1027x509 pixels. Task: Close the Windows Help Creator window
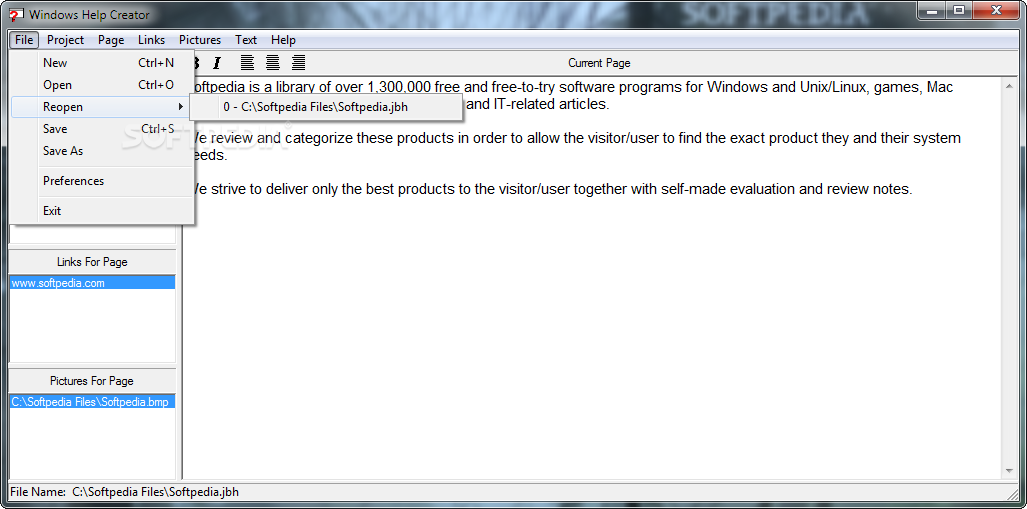(x=996, y=11)
